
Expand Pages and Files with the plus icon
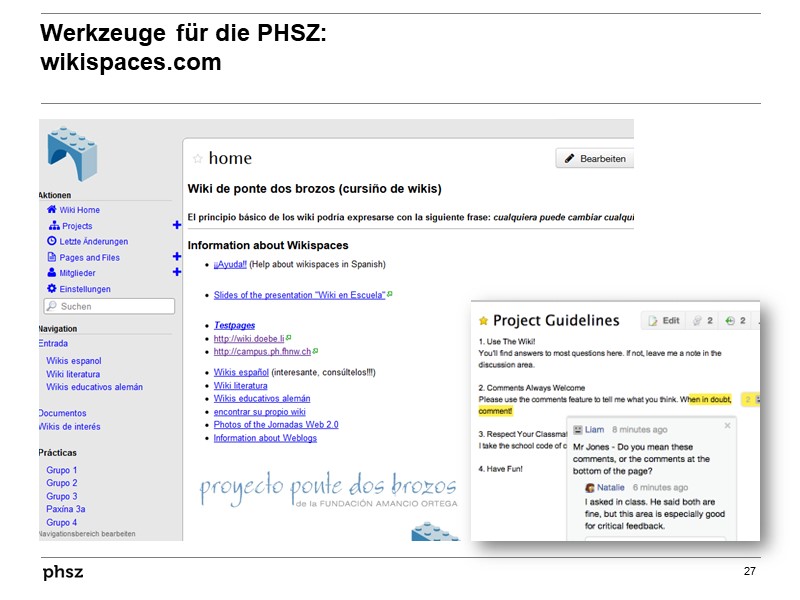[177, 256]
